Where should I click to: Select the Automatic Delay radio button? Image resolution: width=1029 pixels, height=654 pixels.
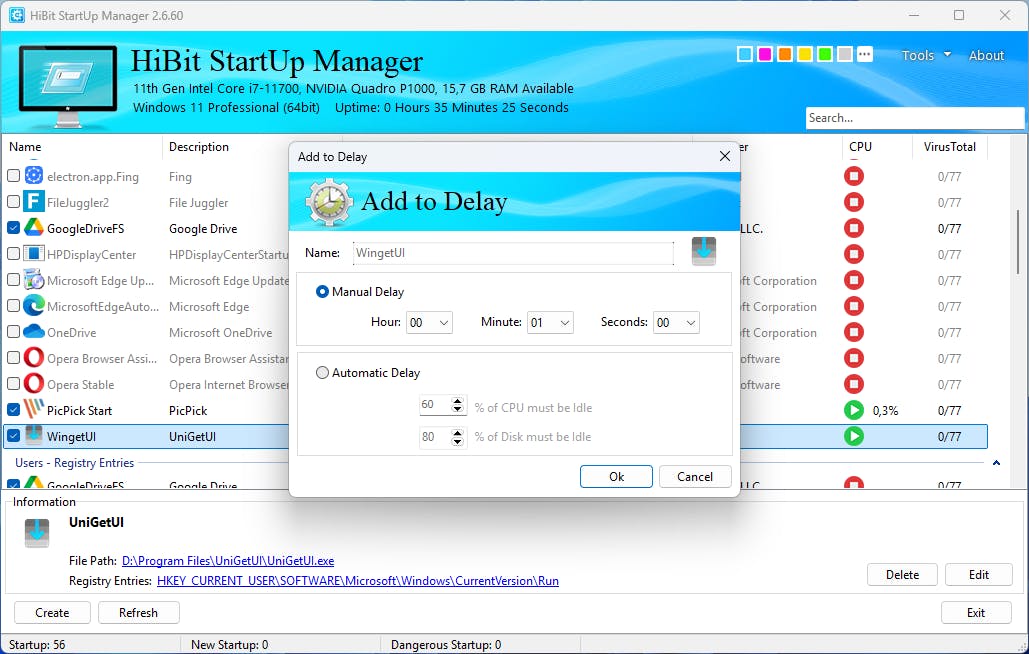point(322,373)
